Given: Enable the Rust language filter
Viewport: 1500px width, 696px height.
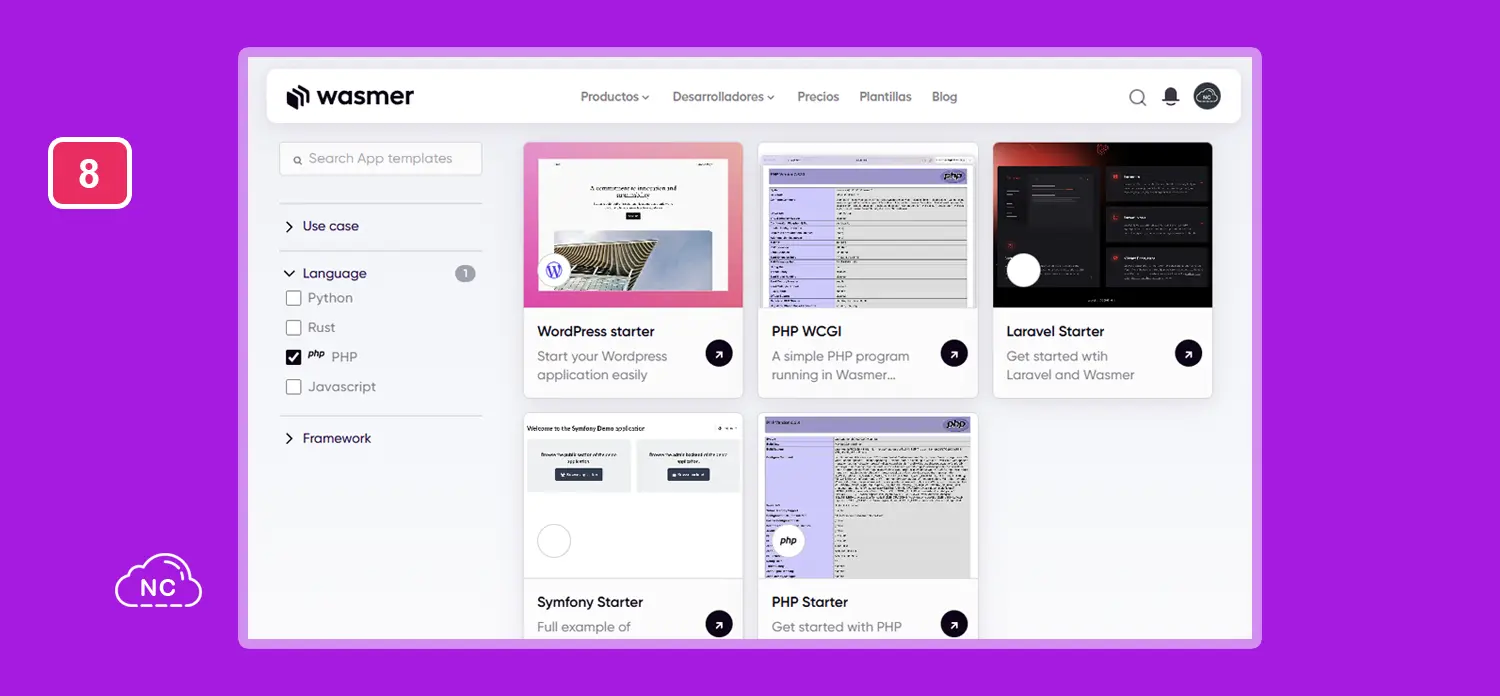Looking at the screenshot, I should (x=293, y=328).
